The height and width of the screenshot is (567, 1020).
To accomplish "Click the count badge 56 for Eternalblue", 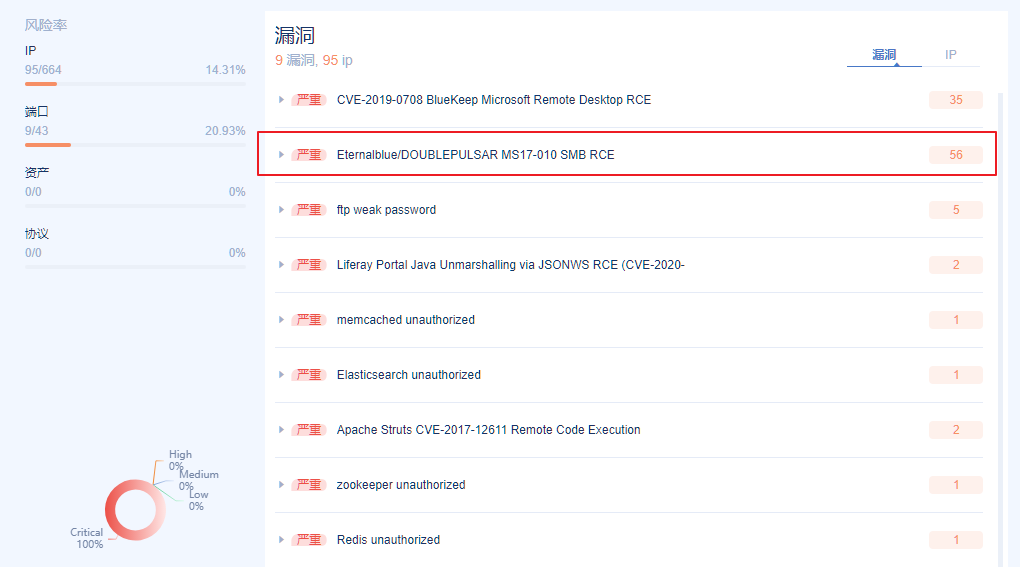I will click(x=956, y=155).
